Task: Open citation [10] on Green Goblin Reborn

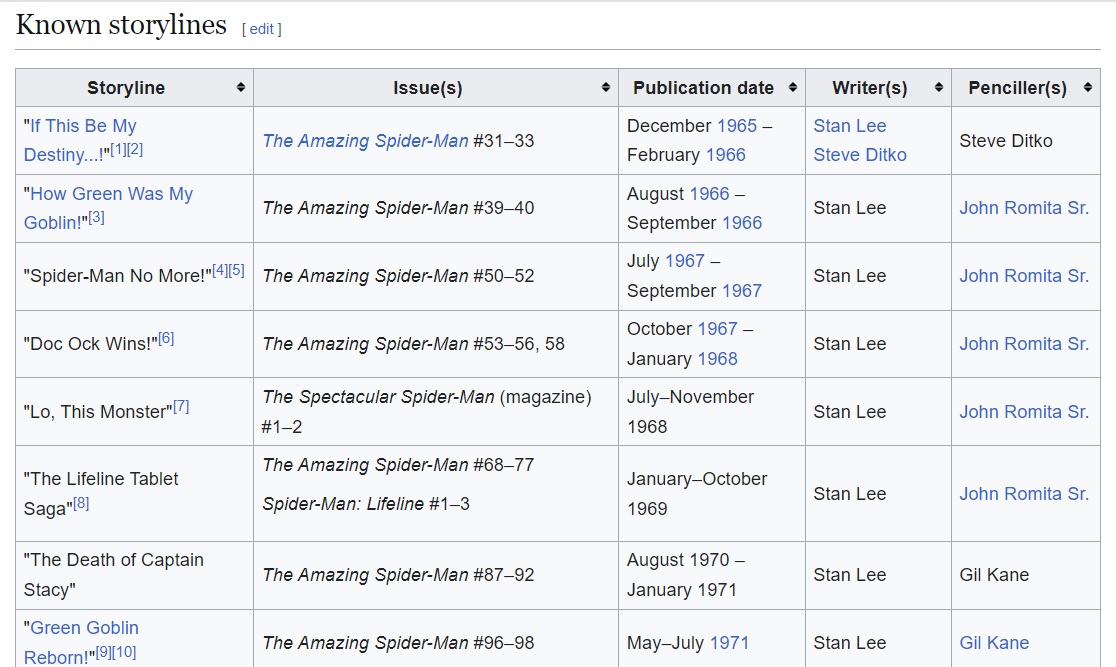Action: pos(124,651)
